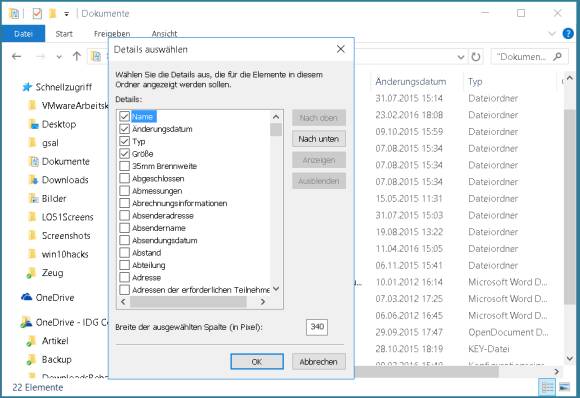Uncheck the Größe checkbox
Screen dimensions: 580x398
(x=124, y=154)
